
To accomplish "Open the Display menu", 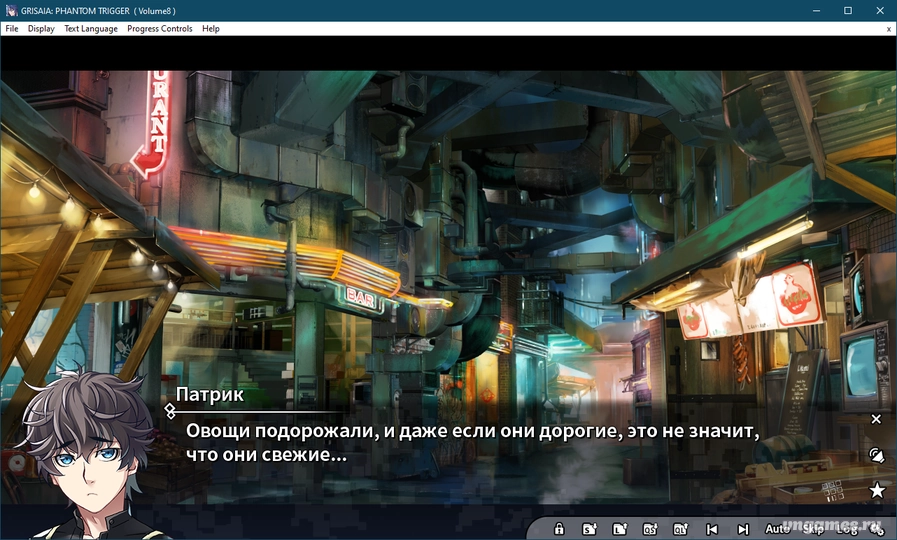I will tap(41, 29).
